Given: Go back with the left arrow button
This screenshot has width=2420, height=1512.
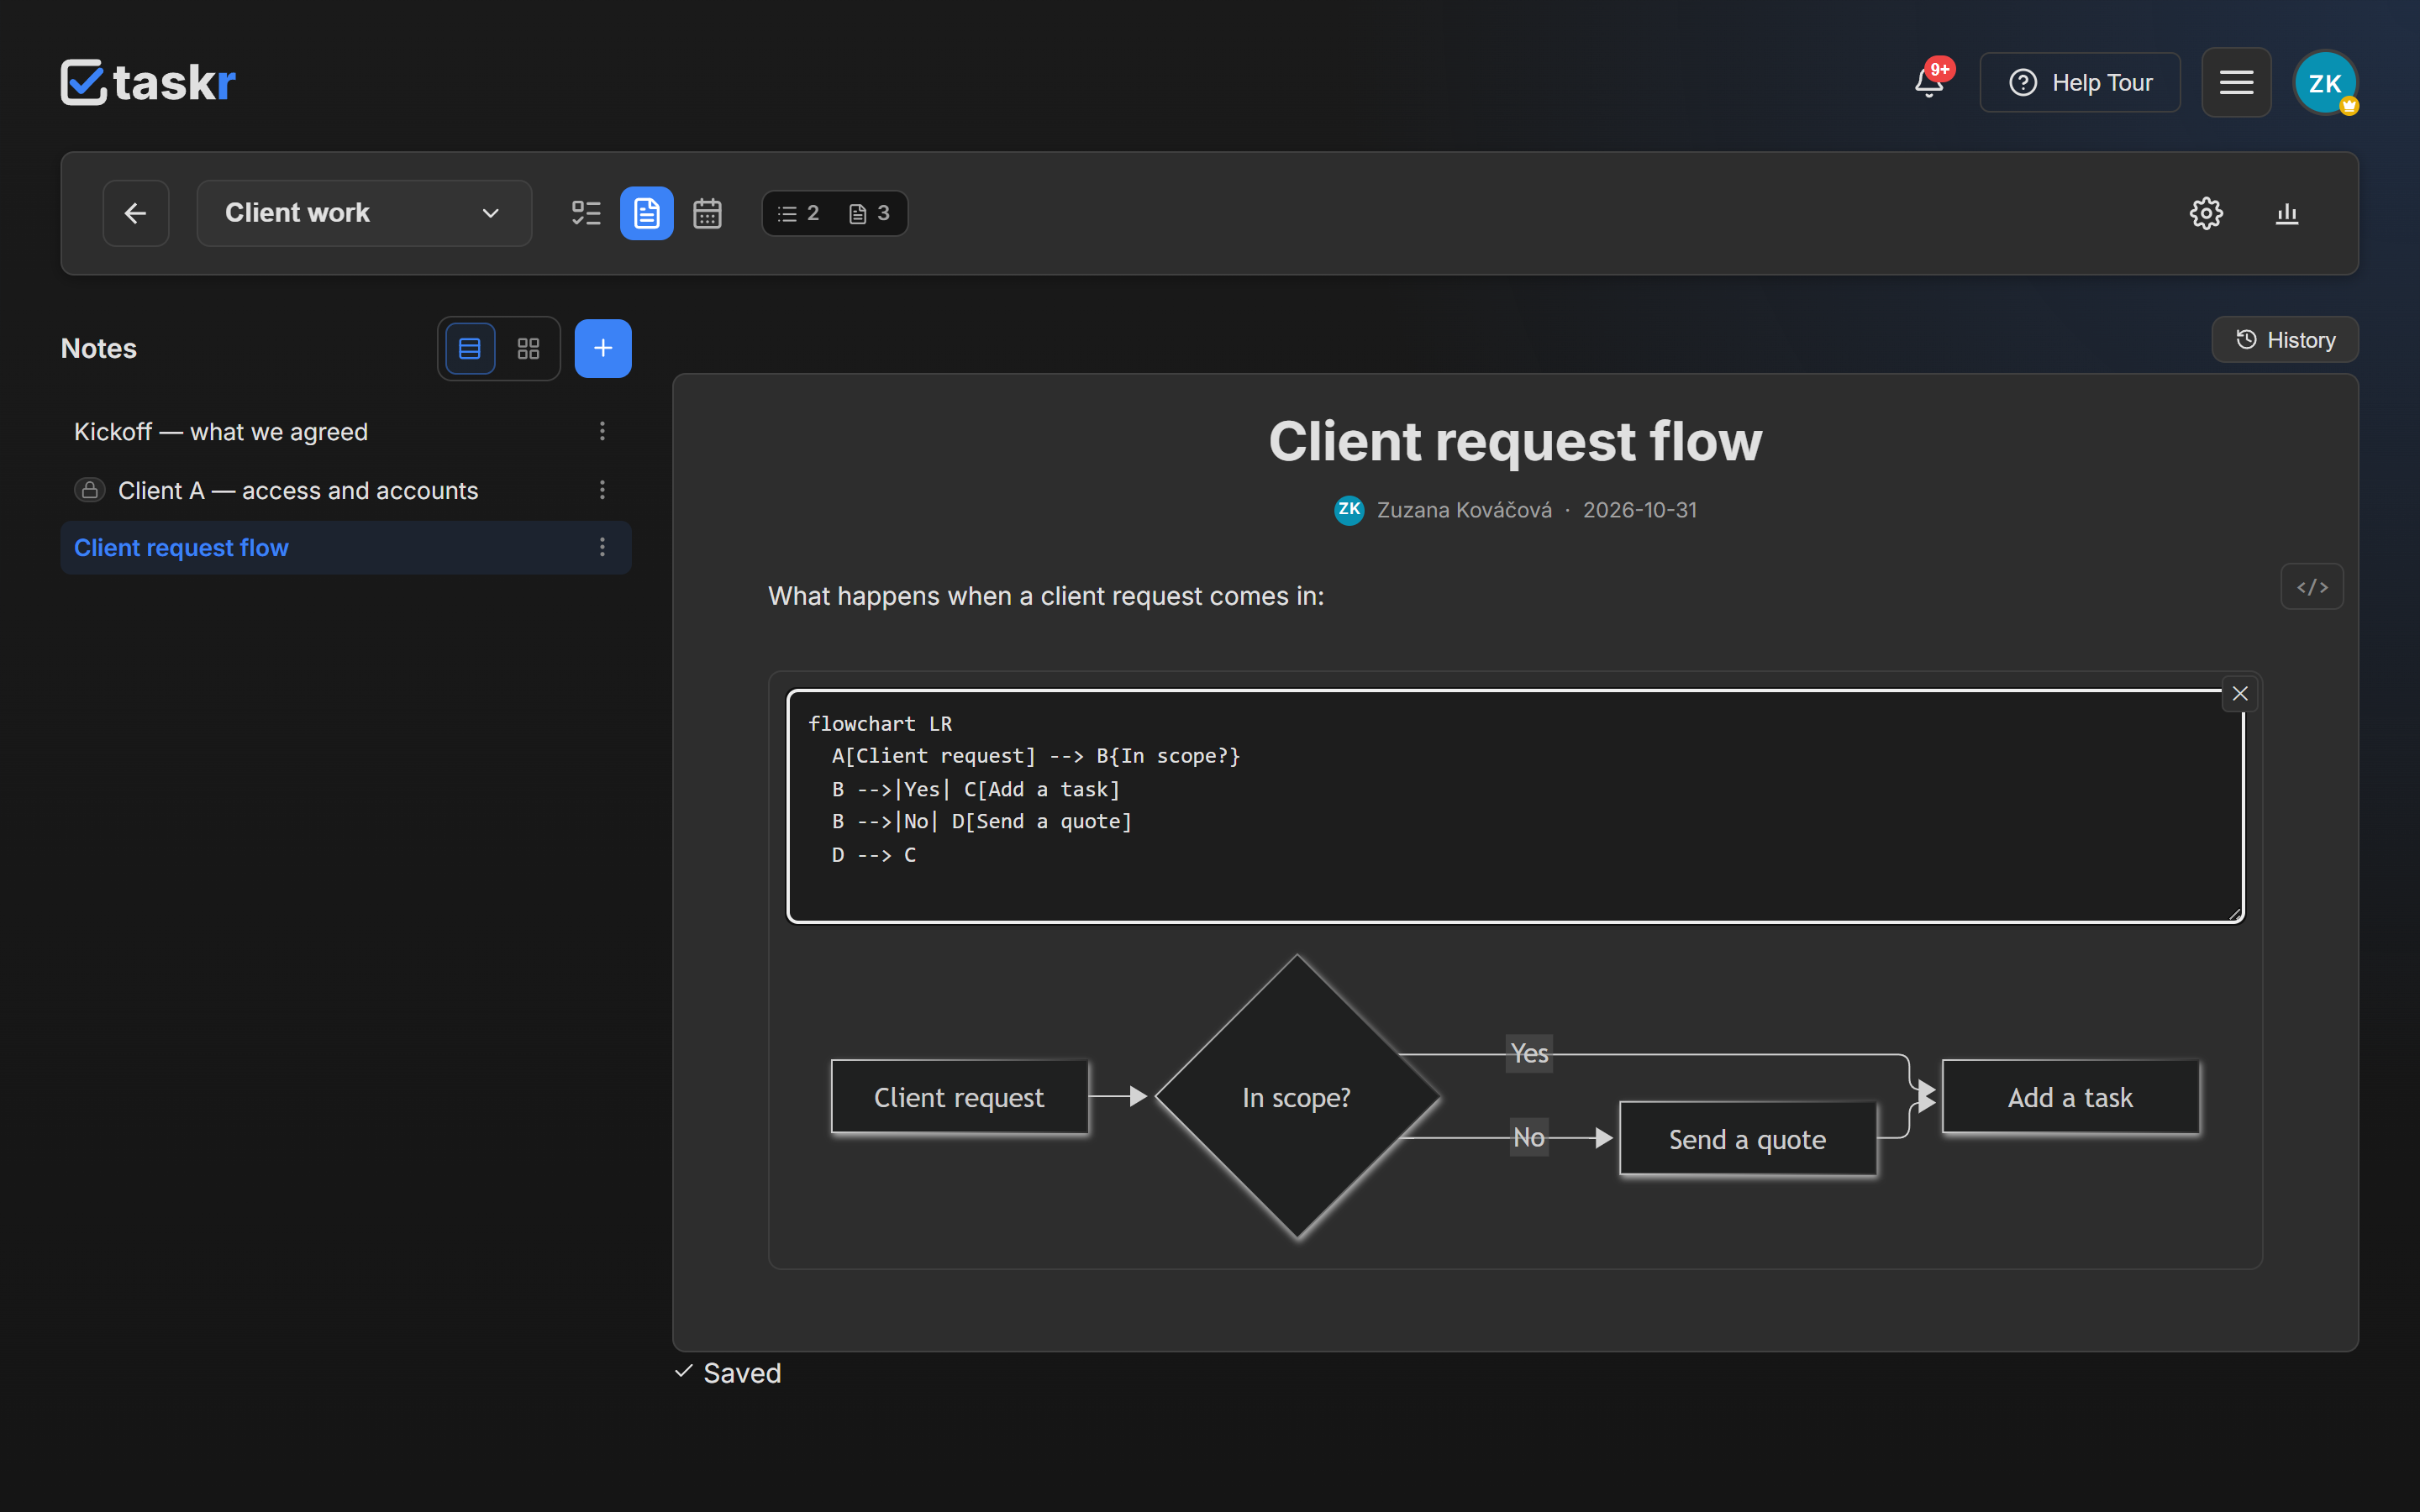Looking at the screenshot, I should coord(136,213).
